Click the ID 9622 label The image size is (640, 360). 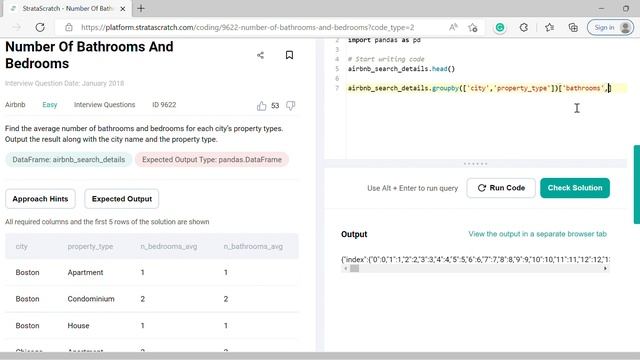(164, 105)
